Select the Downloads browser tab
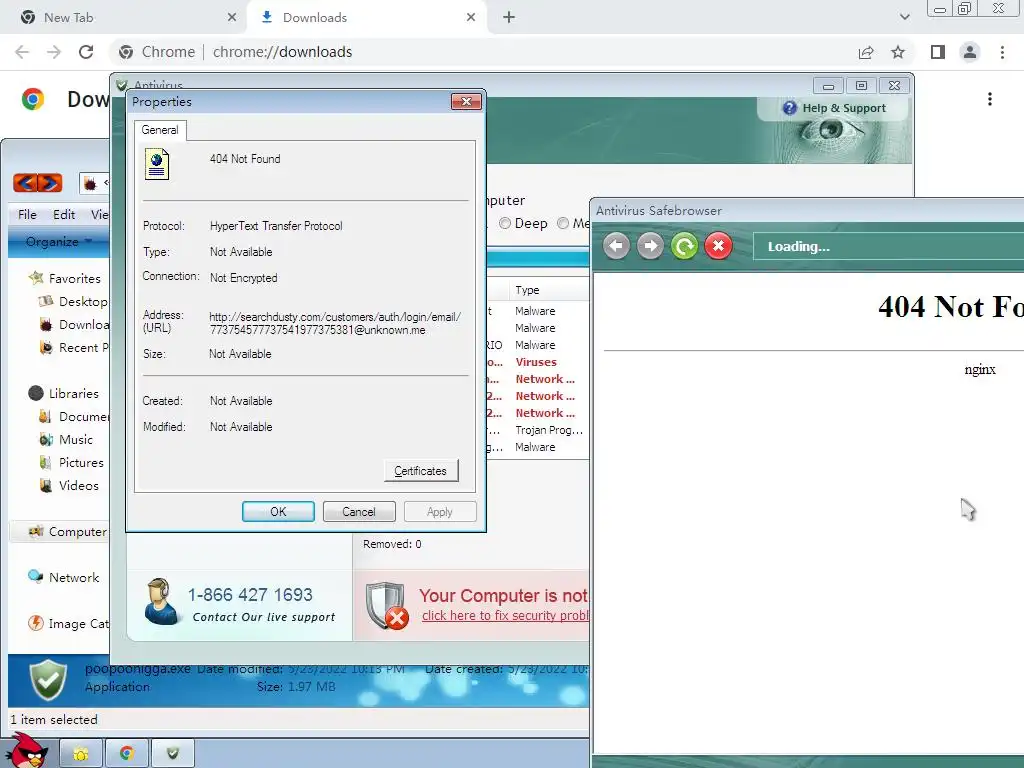Viewport: 1024px width, 768px height. (x=367, y=18)
